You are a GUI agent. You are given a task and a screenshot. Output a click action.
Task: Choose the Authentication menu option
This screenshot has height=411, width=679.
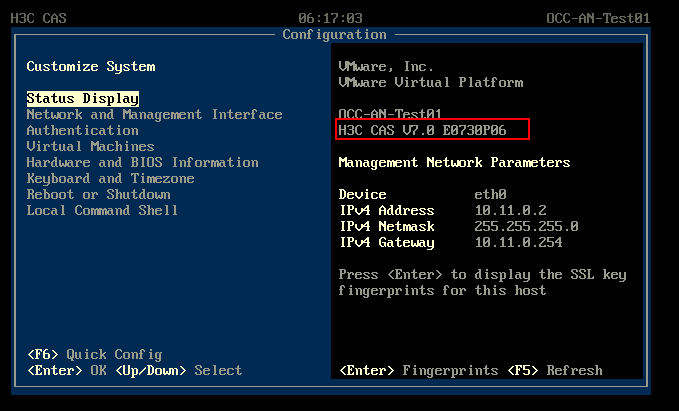(82, 131)
